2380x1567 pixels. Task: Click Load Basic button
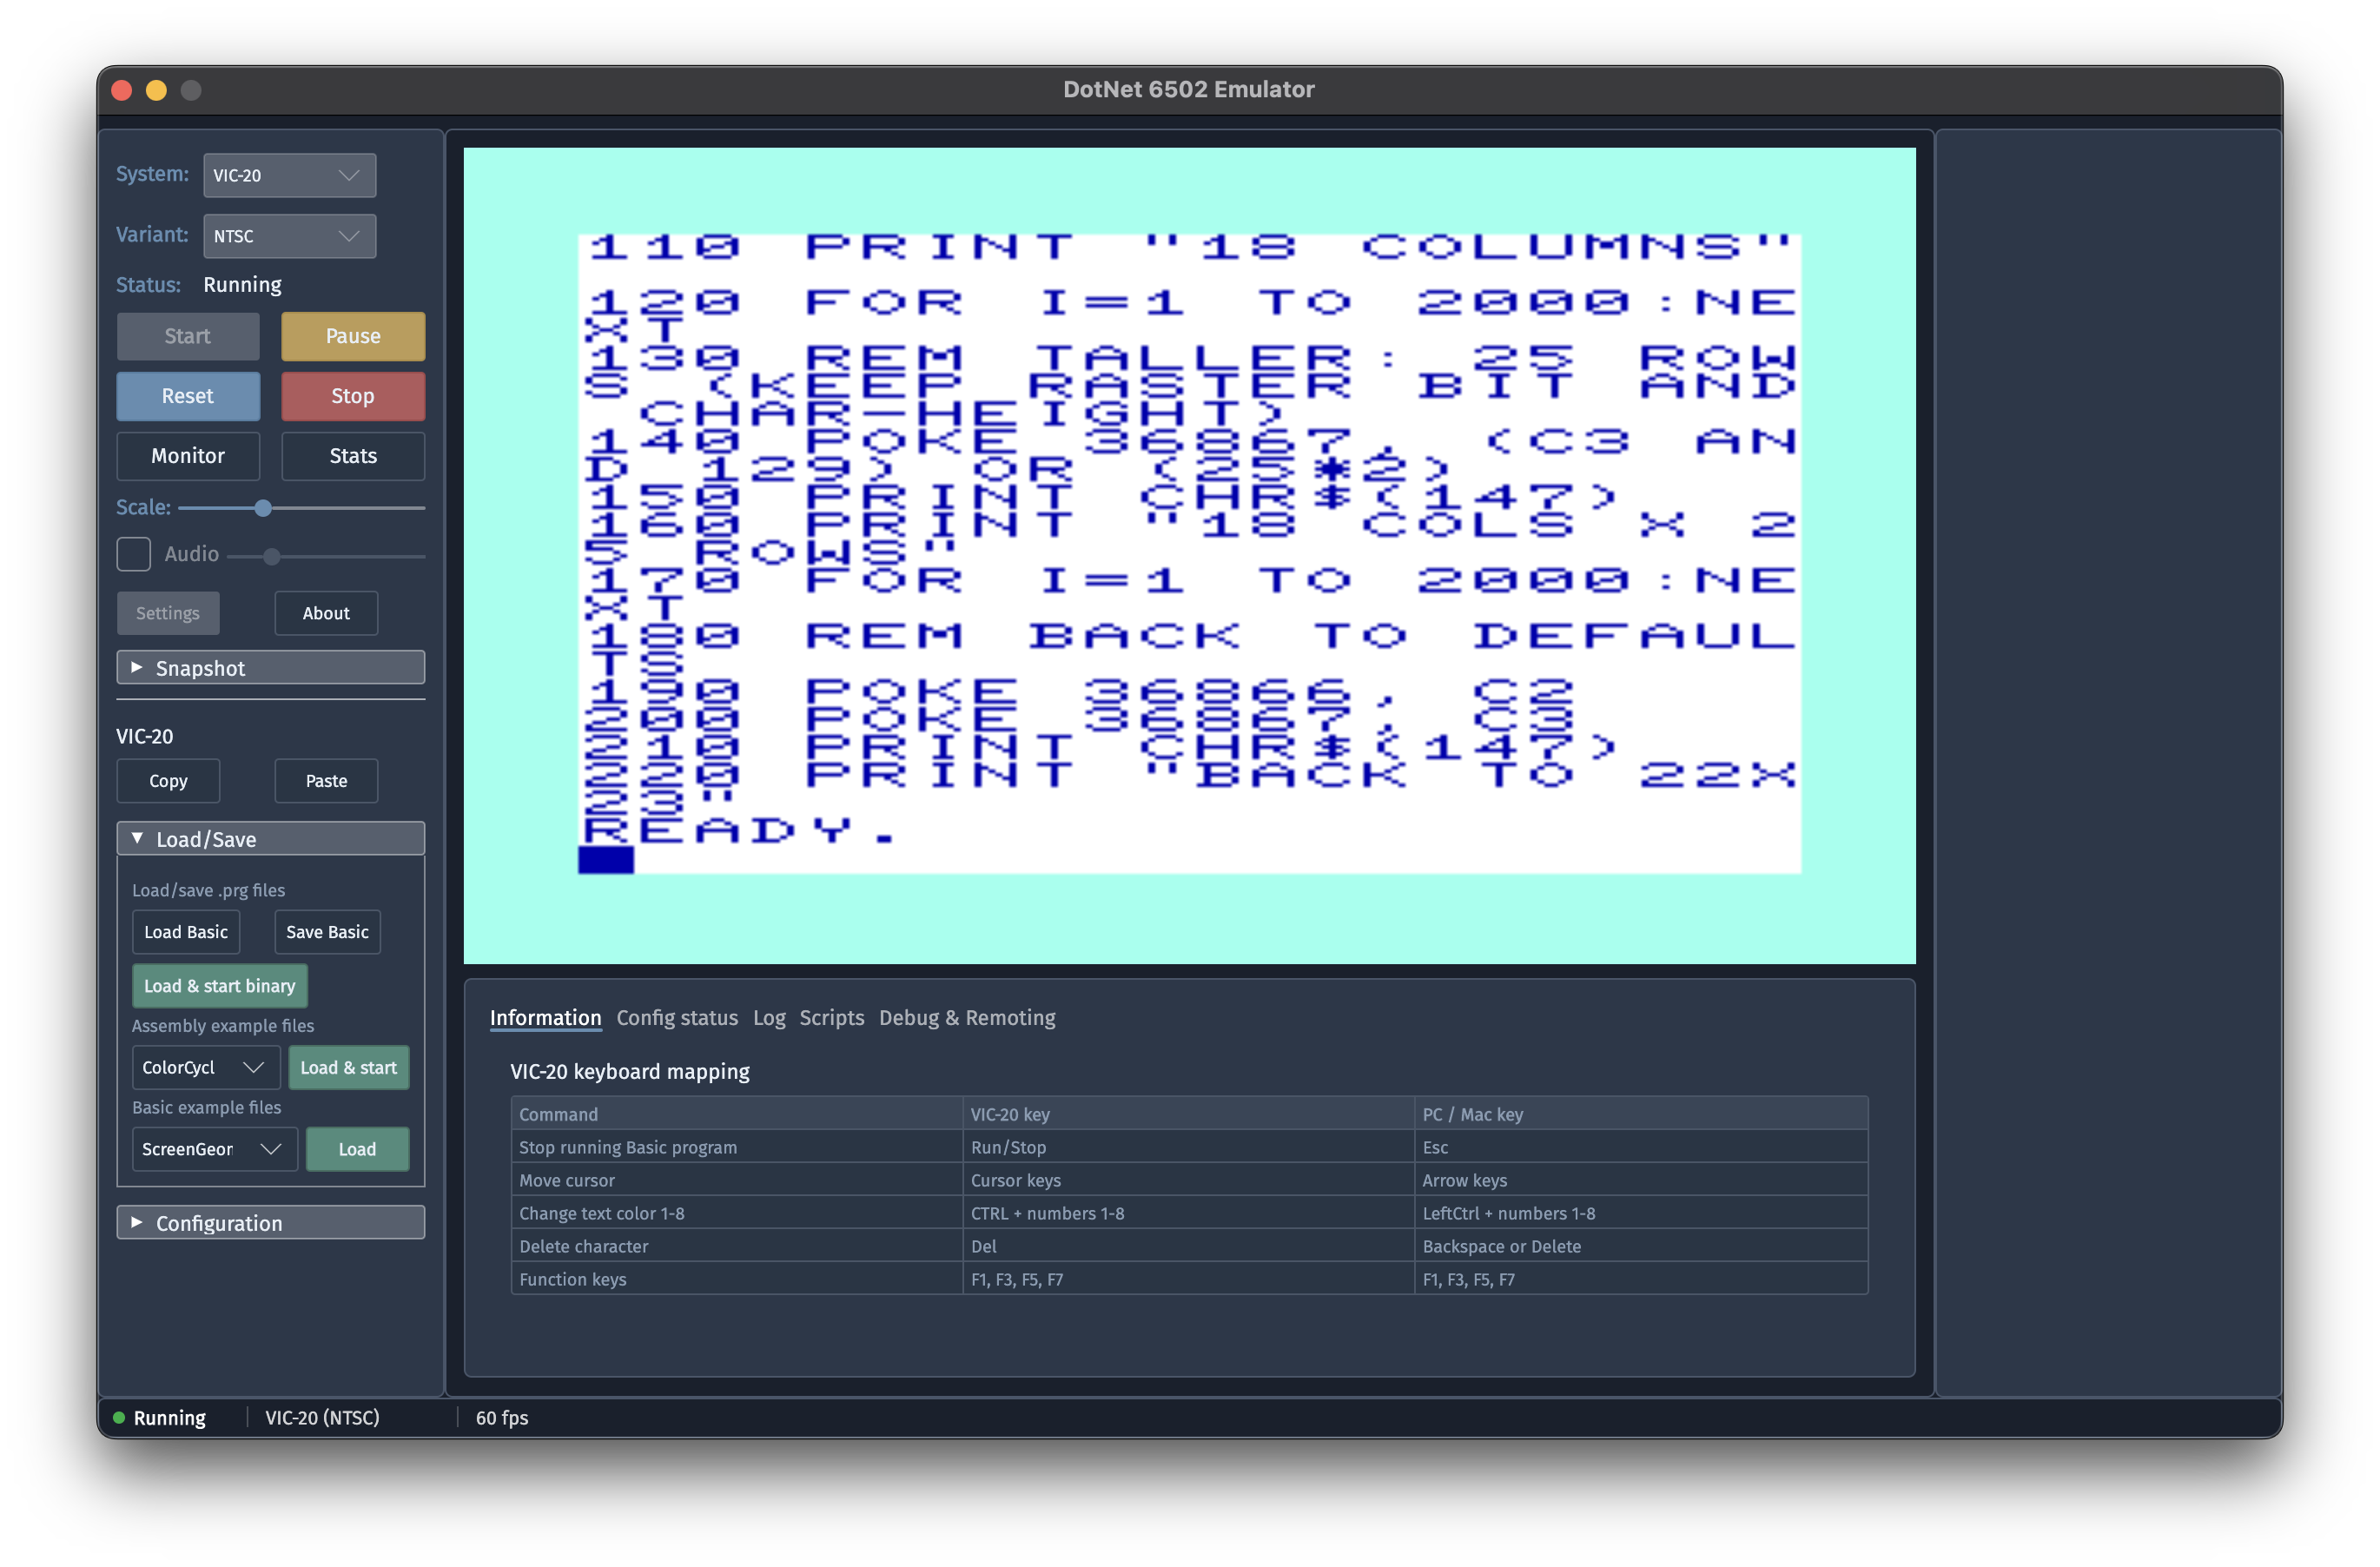coord(186,932)
